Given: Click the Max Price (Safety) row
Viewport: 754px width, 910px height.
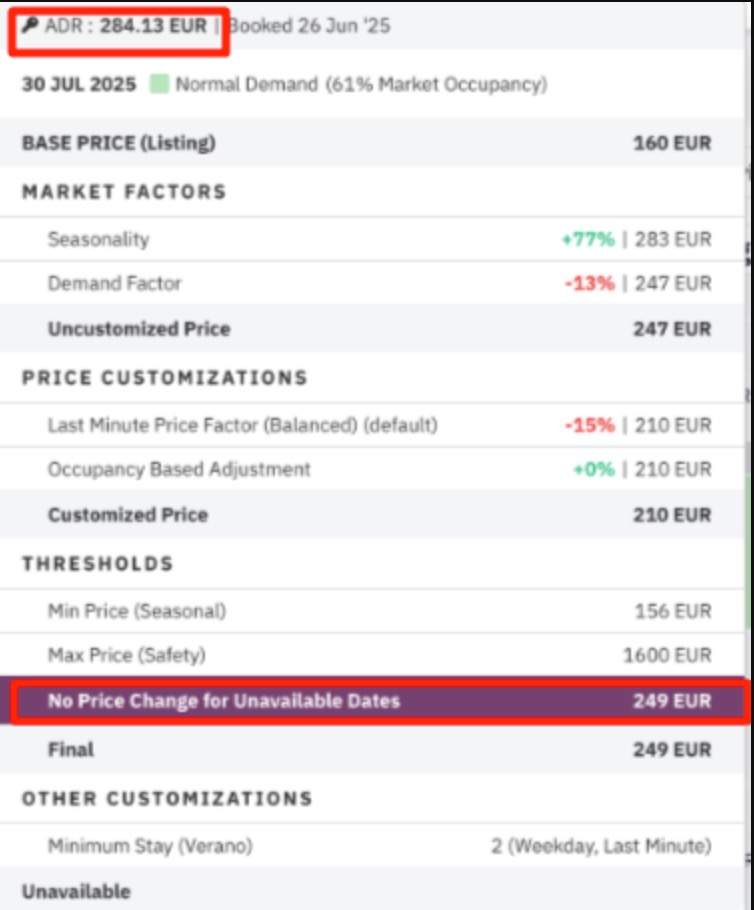Looking at the screenshot, I should point(372,655).
